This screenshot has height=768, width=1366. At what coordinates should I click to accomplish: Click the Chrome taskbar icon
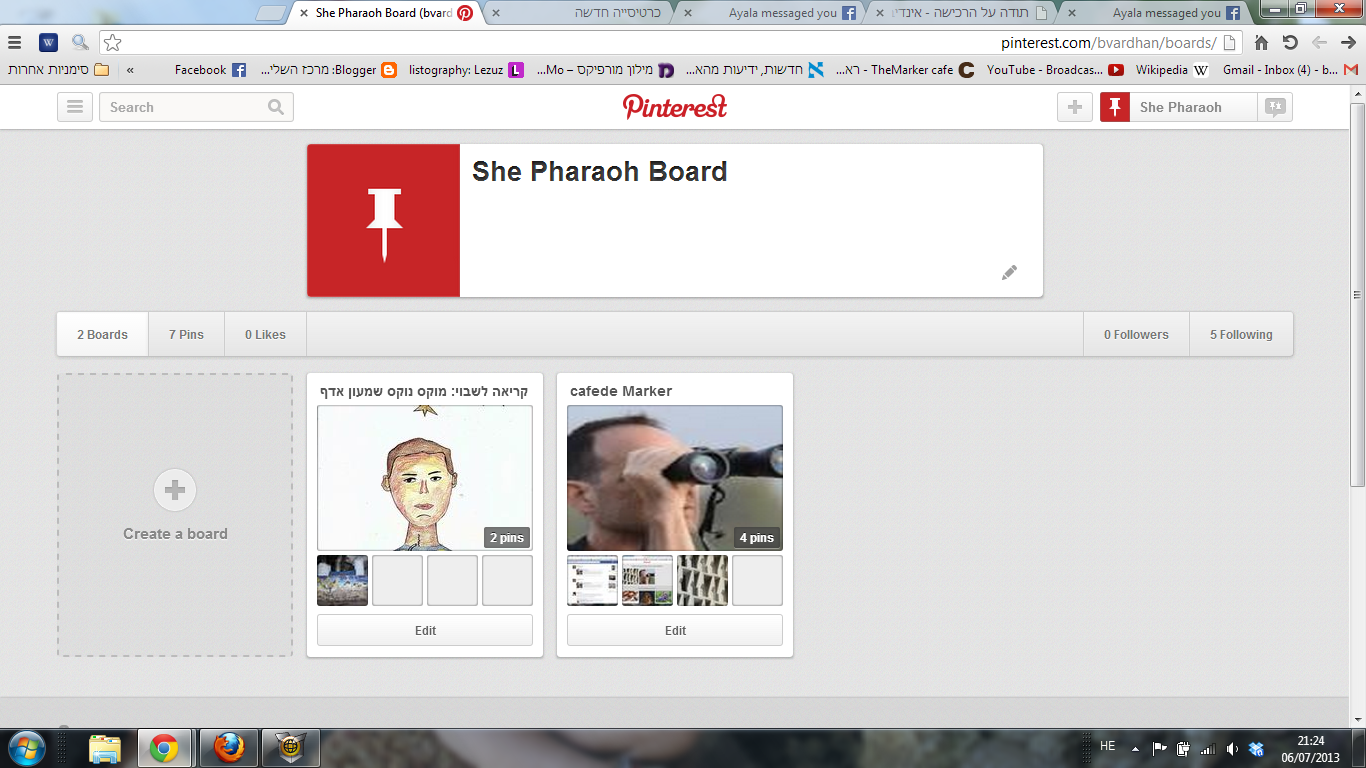click(x=165, y=748)
